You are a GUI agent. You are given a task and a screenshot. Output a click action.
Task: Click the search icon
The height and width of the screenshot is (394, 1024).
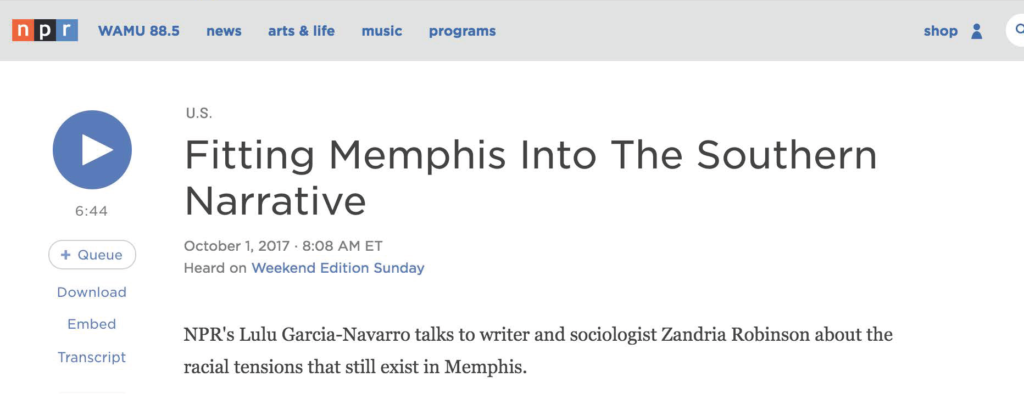[x=1016, y=30]
